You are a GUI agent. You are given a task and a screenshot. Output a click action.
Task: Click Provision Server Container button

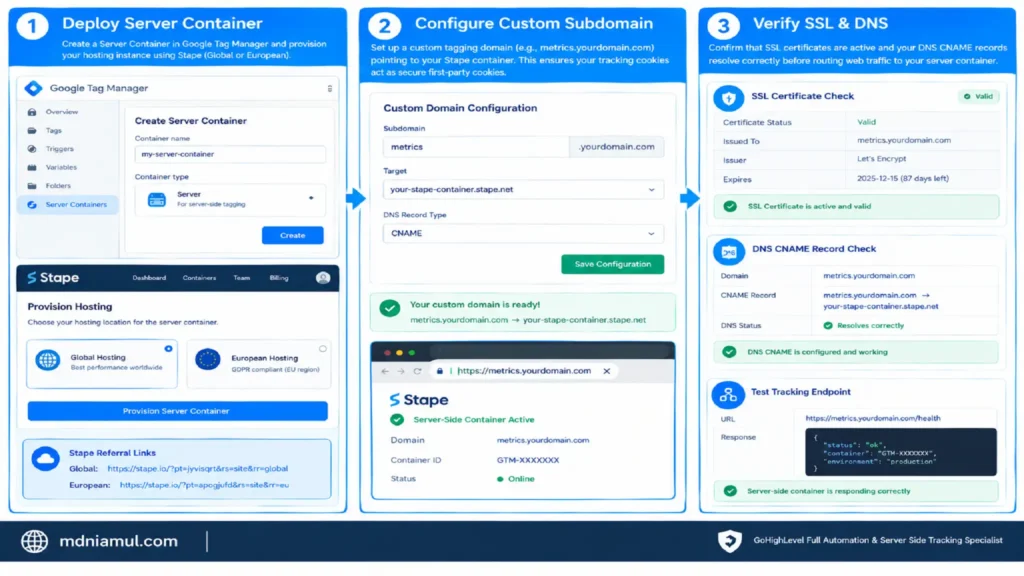[178, 411]
